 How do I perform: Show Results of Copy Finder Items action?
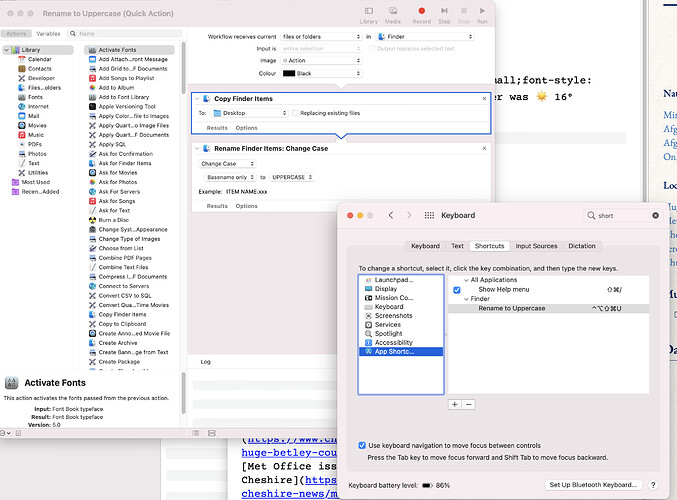point(217,128)
